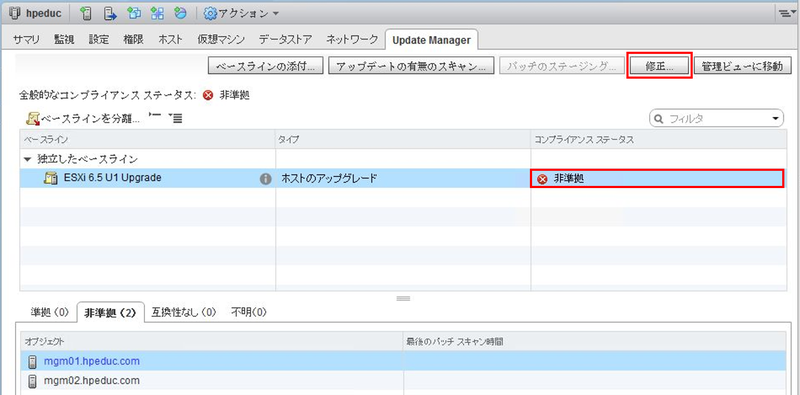Image resolution: width=800 pixels, height=395 pixels.
Task: Click the コンプライアンス ステータス column header
Action: (x=659, y=139)
